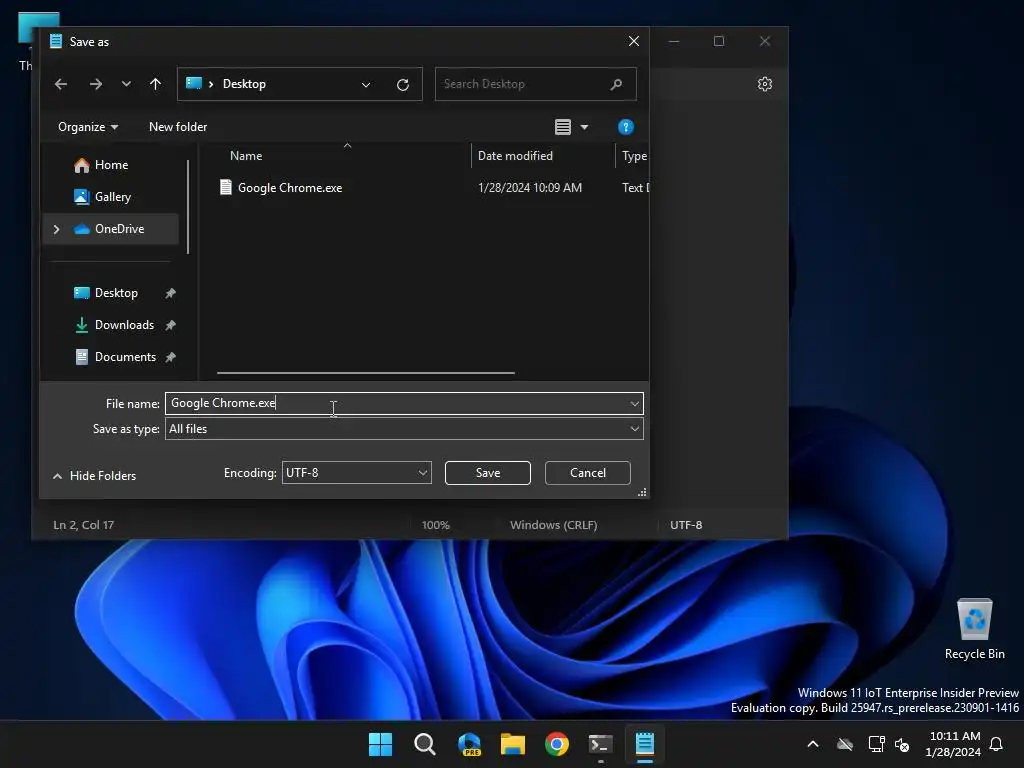Click the pin icon beside Documents
The height and width of the screenshot is (768, 1024).
(x=170, y=357)
